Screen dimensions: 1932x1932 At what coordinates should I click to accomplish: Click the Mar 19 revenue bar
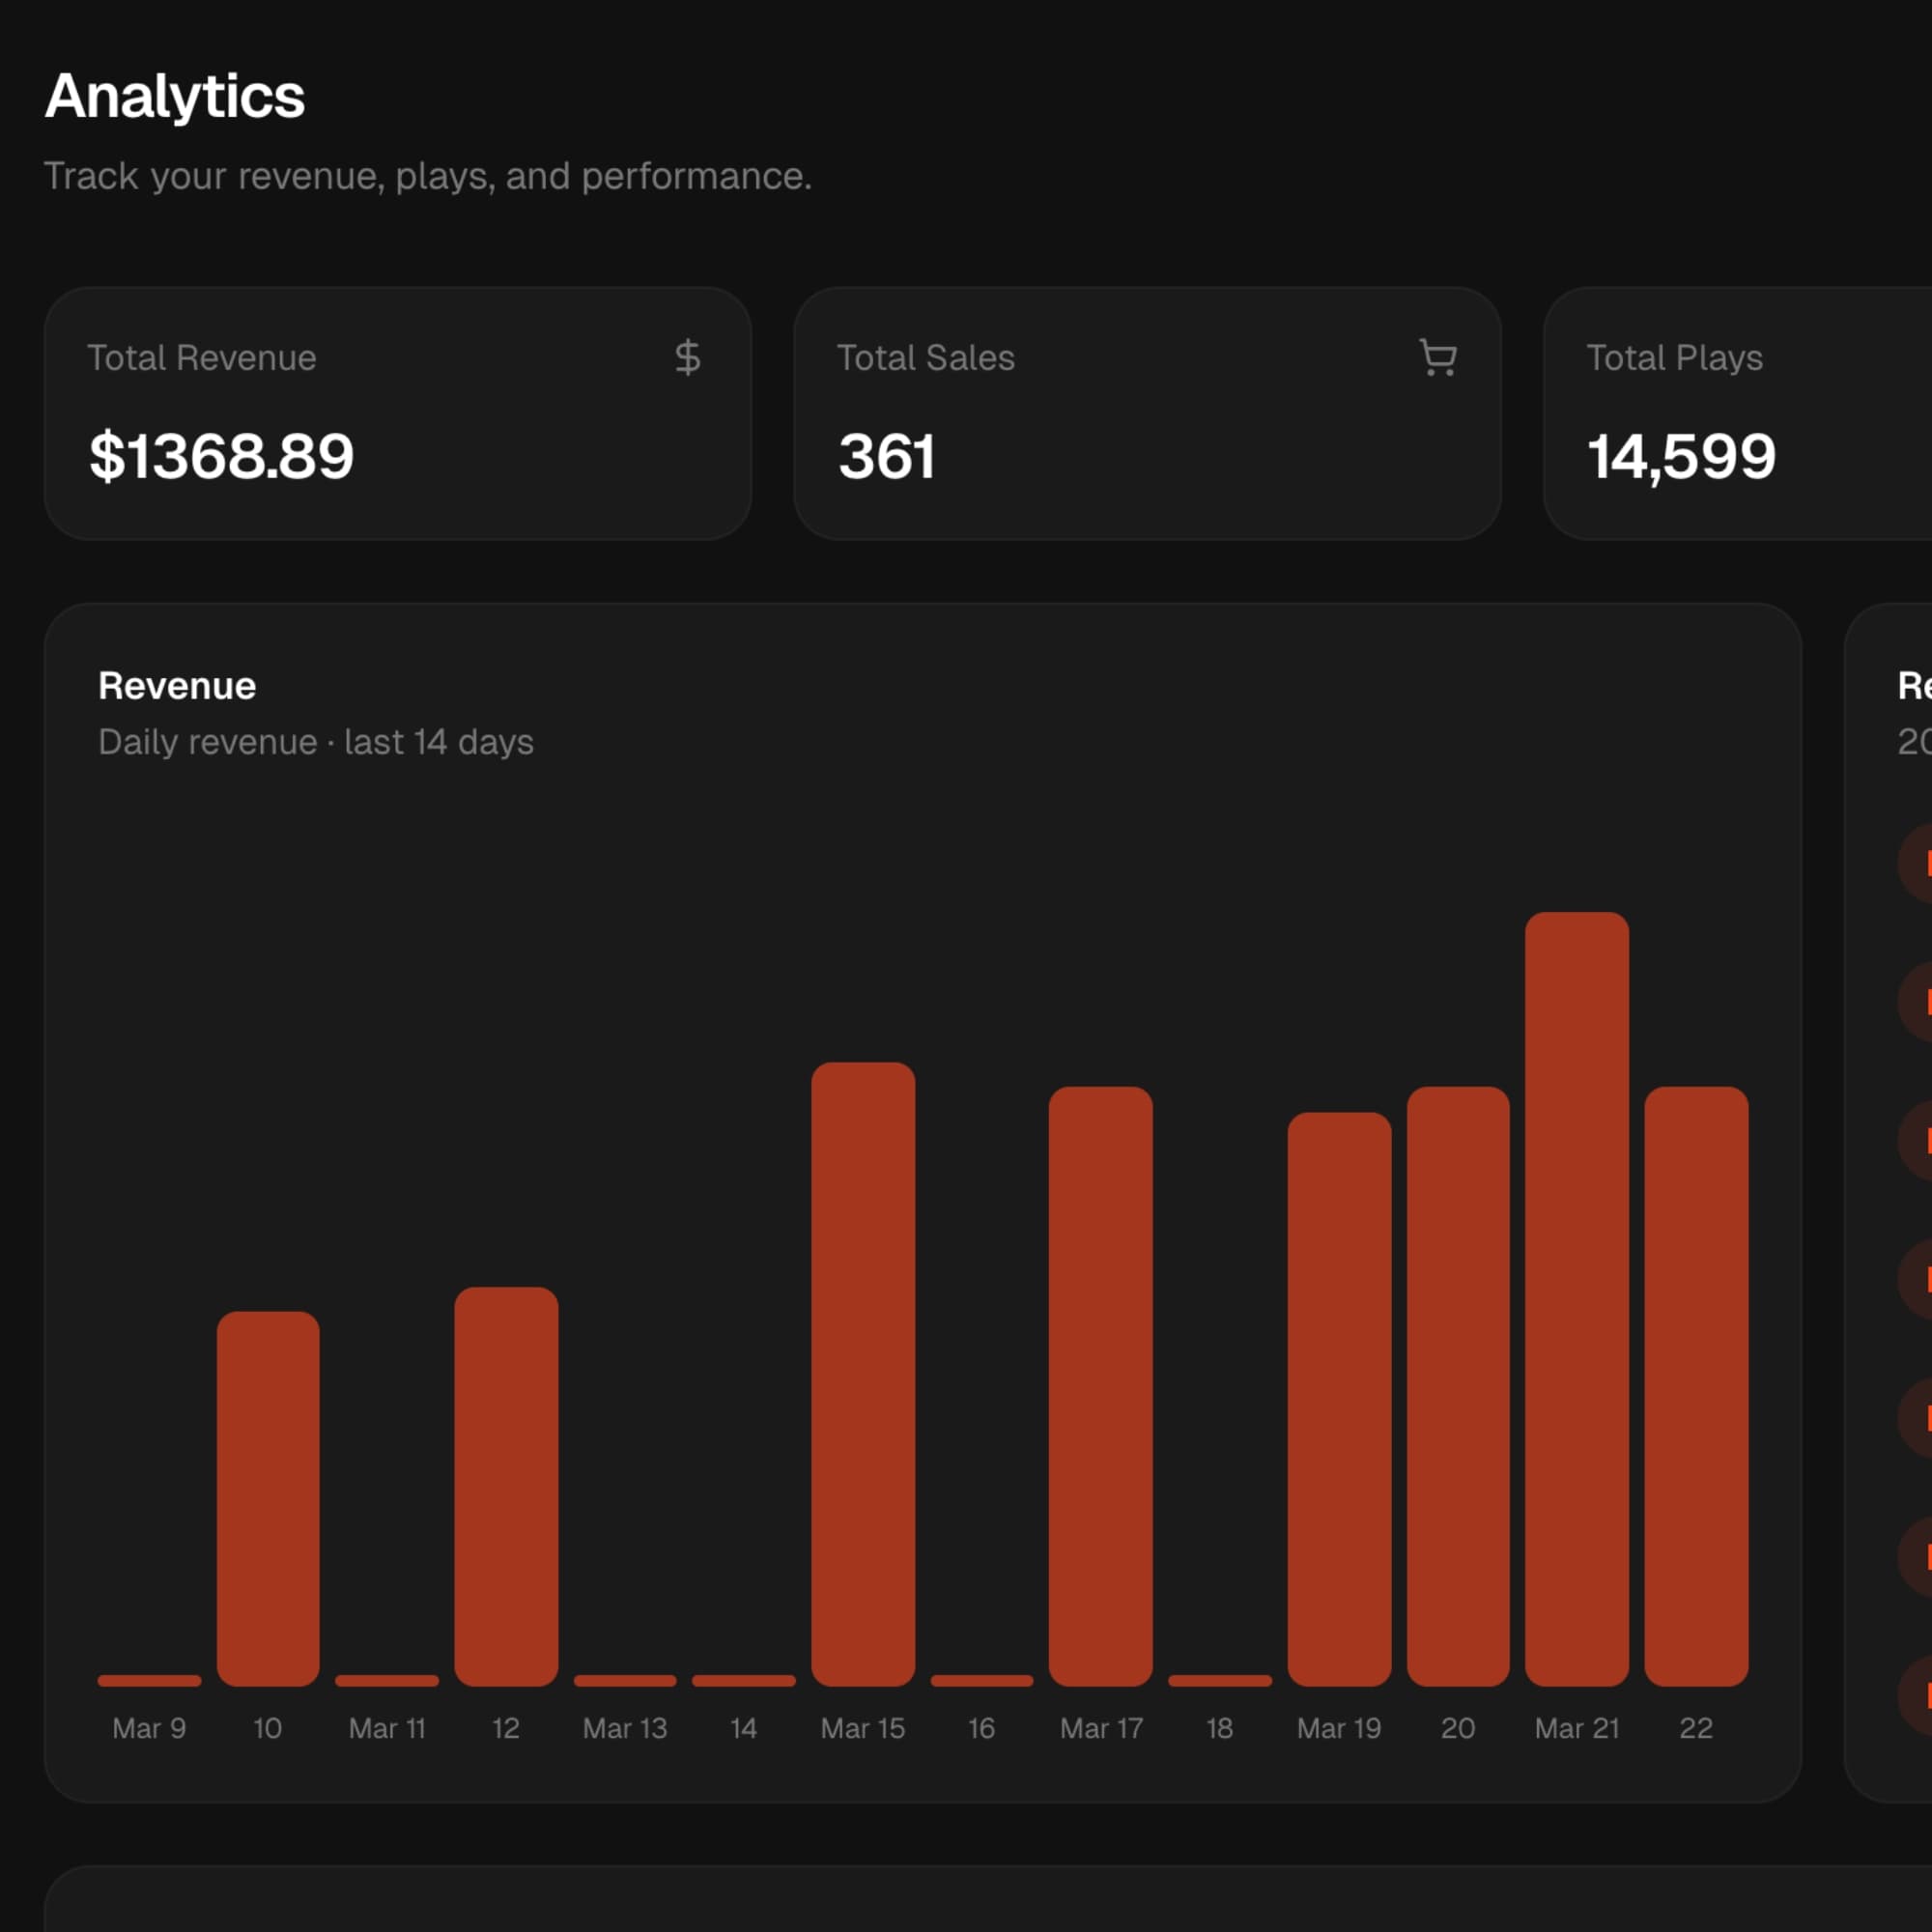pos(1339,1399)
